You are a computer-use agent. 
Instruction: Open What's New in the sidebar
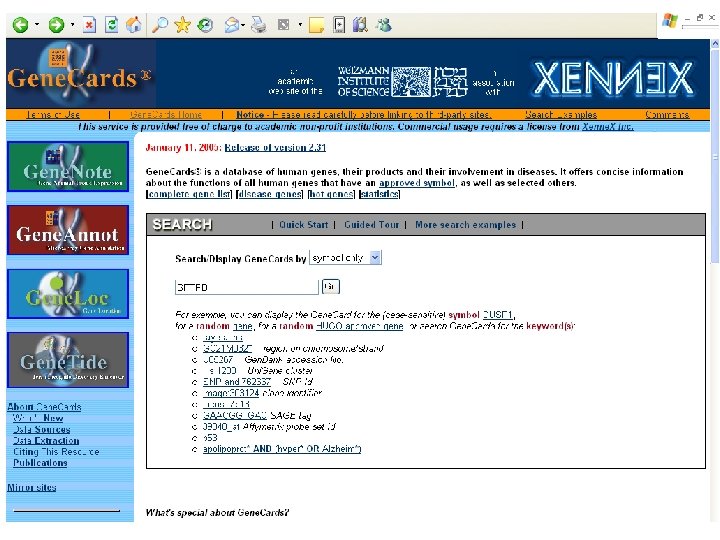click(38, 418)
